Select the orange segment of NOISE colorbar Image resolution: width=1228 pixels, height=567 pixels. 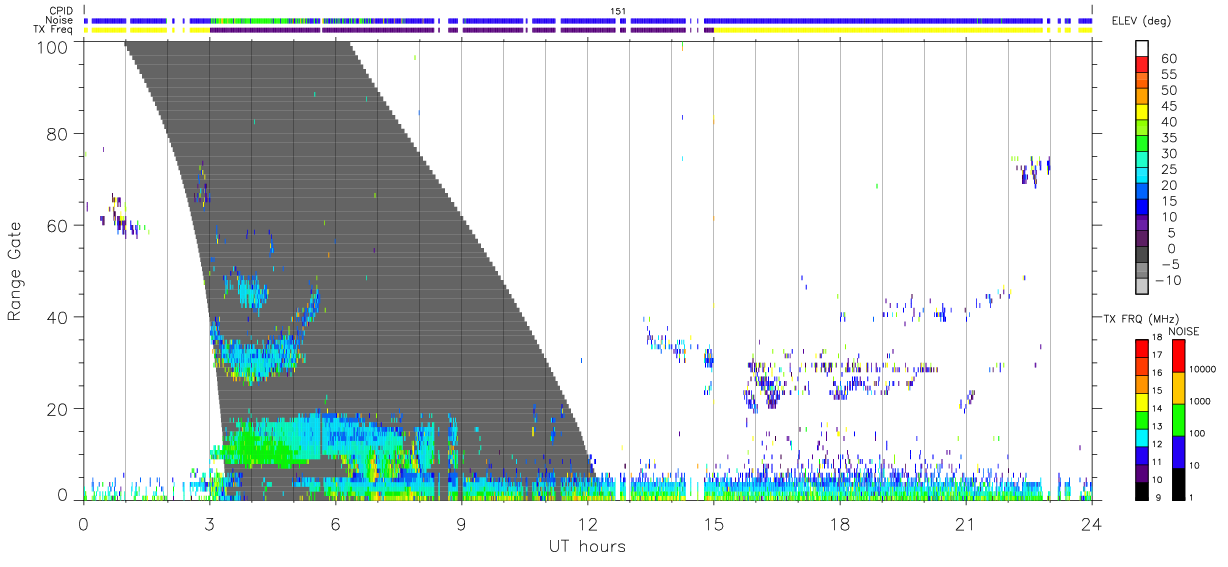tap(1179, 388)
